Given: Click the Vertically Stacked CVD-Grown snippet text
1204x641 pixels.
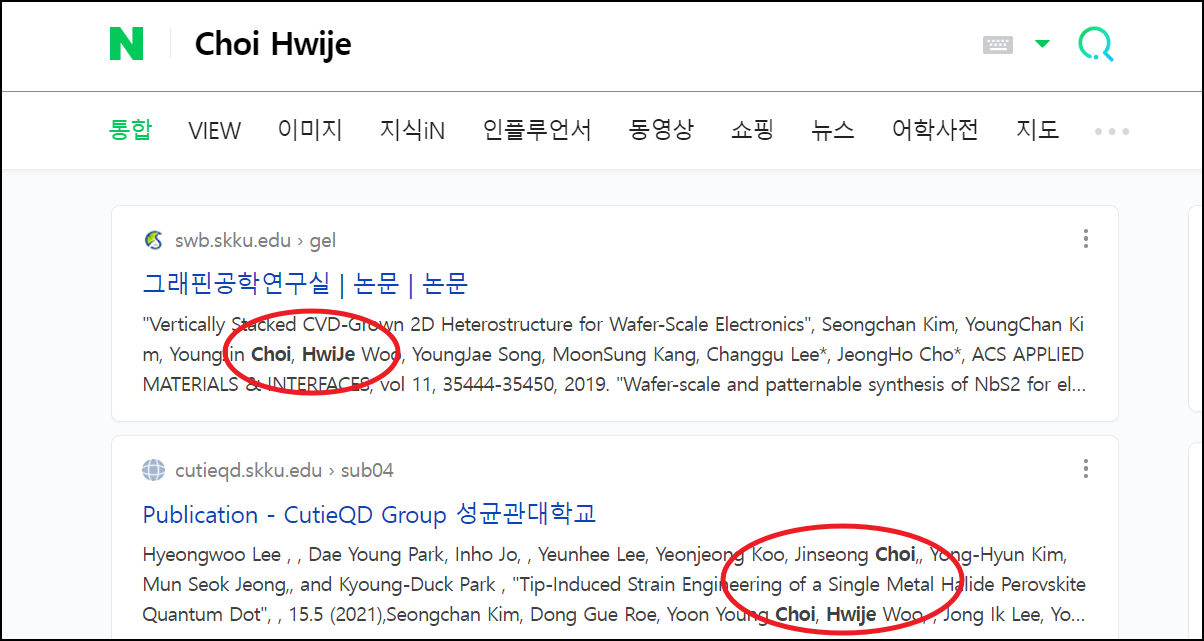Looking at the screenshot, I should click(x=614, y=354).
